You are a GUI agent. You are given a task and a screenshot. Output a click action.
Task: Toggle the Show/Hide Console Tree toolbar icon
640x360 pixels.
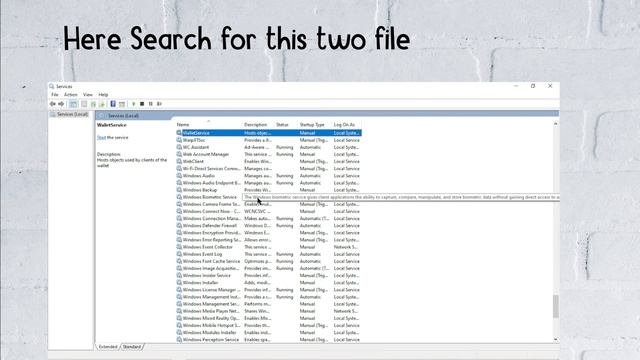(73, 104)
